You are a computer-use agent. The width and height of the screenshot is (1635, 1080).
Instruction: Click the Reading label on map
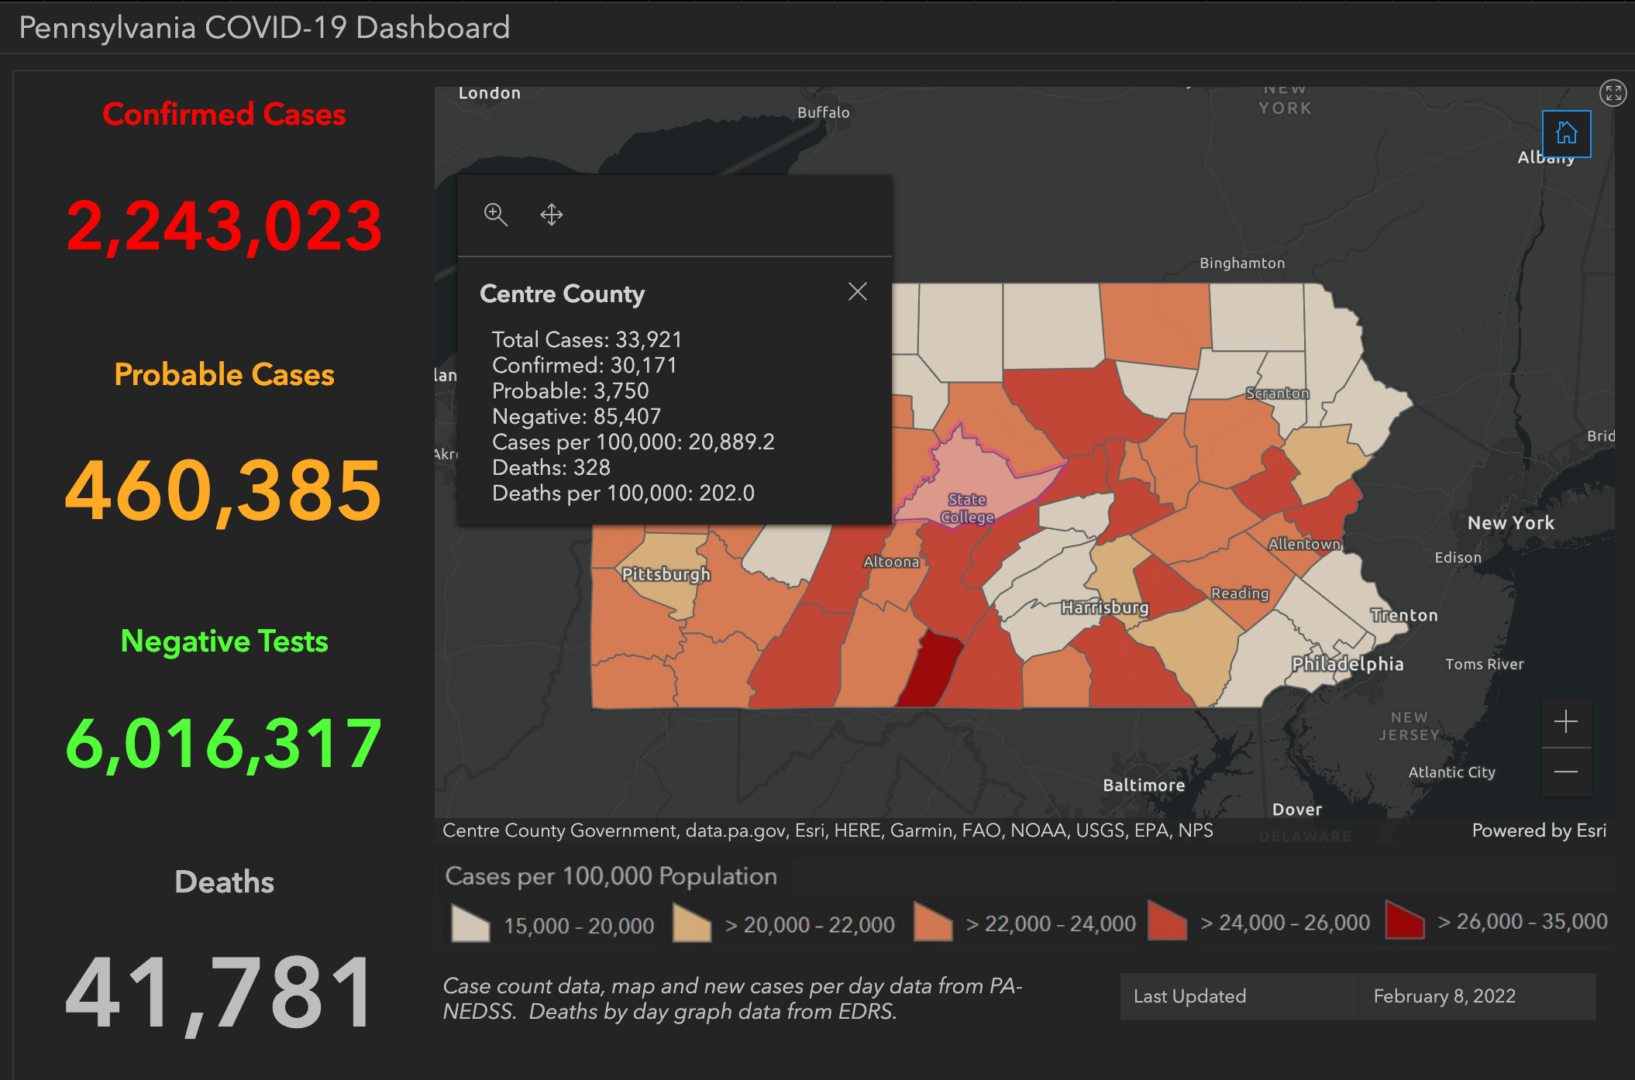[x=1240, y=593]
